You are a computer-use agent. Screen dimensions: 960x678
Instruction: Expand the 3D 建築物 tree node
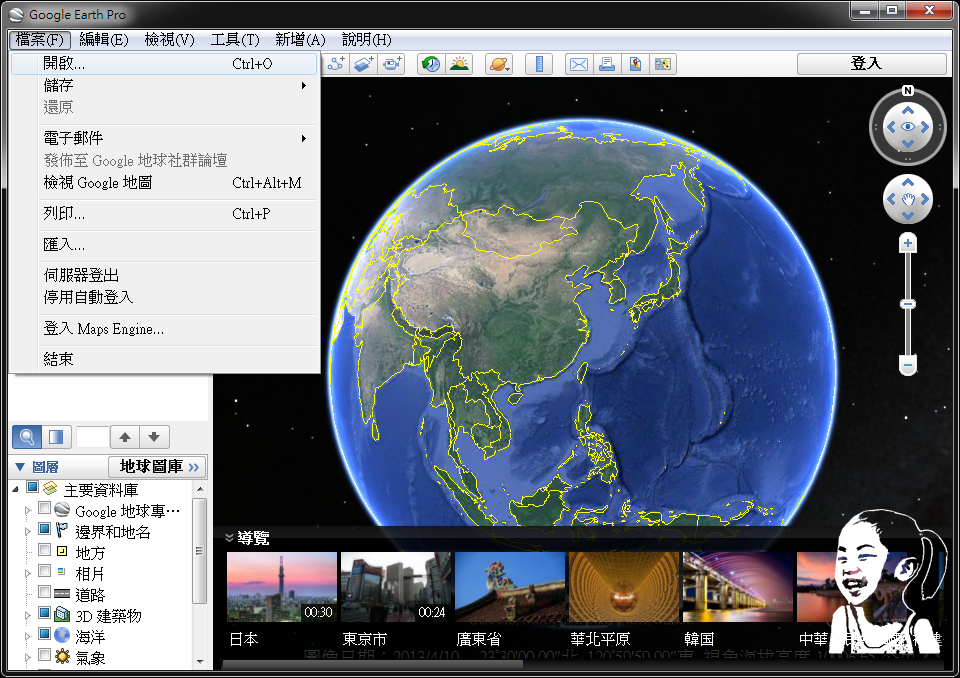28,615
